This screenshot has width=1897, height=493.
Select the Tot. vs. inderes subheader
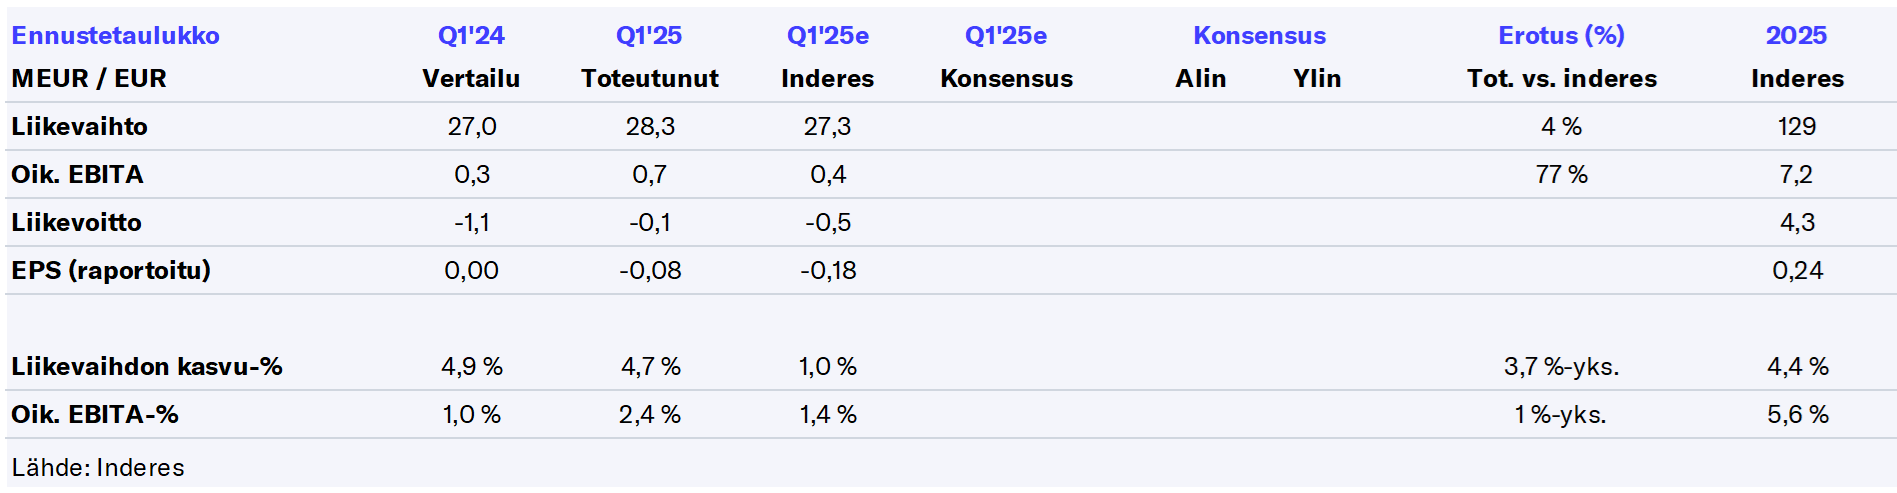click(x=1561, y=79)
